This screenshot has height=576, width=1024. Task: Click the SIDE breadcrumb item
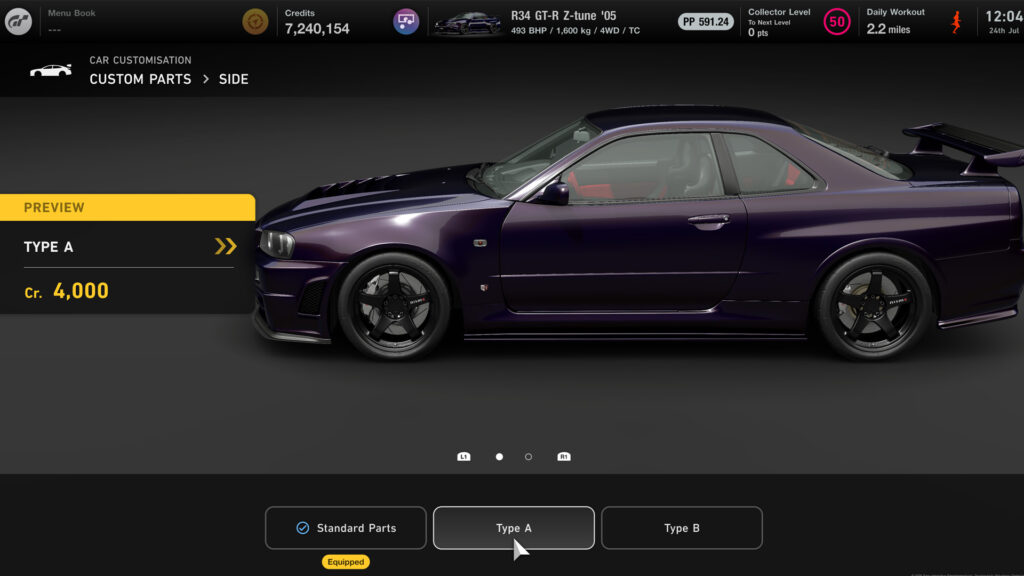coord(234,79)
